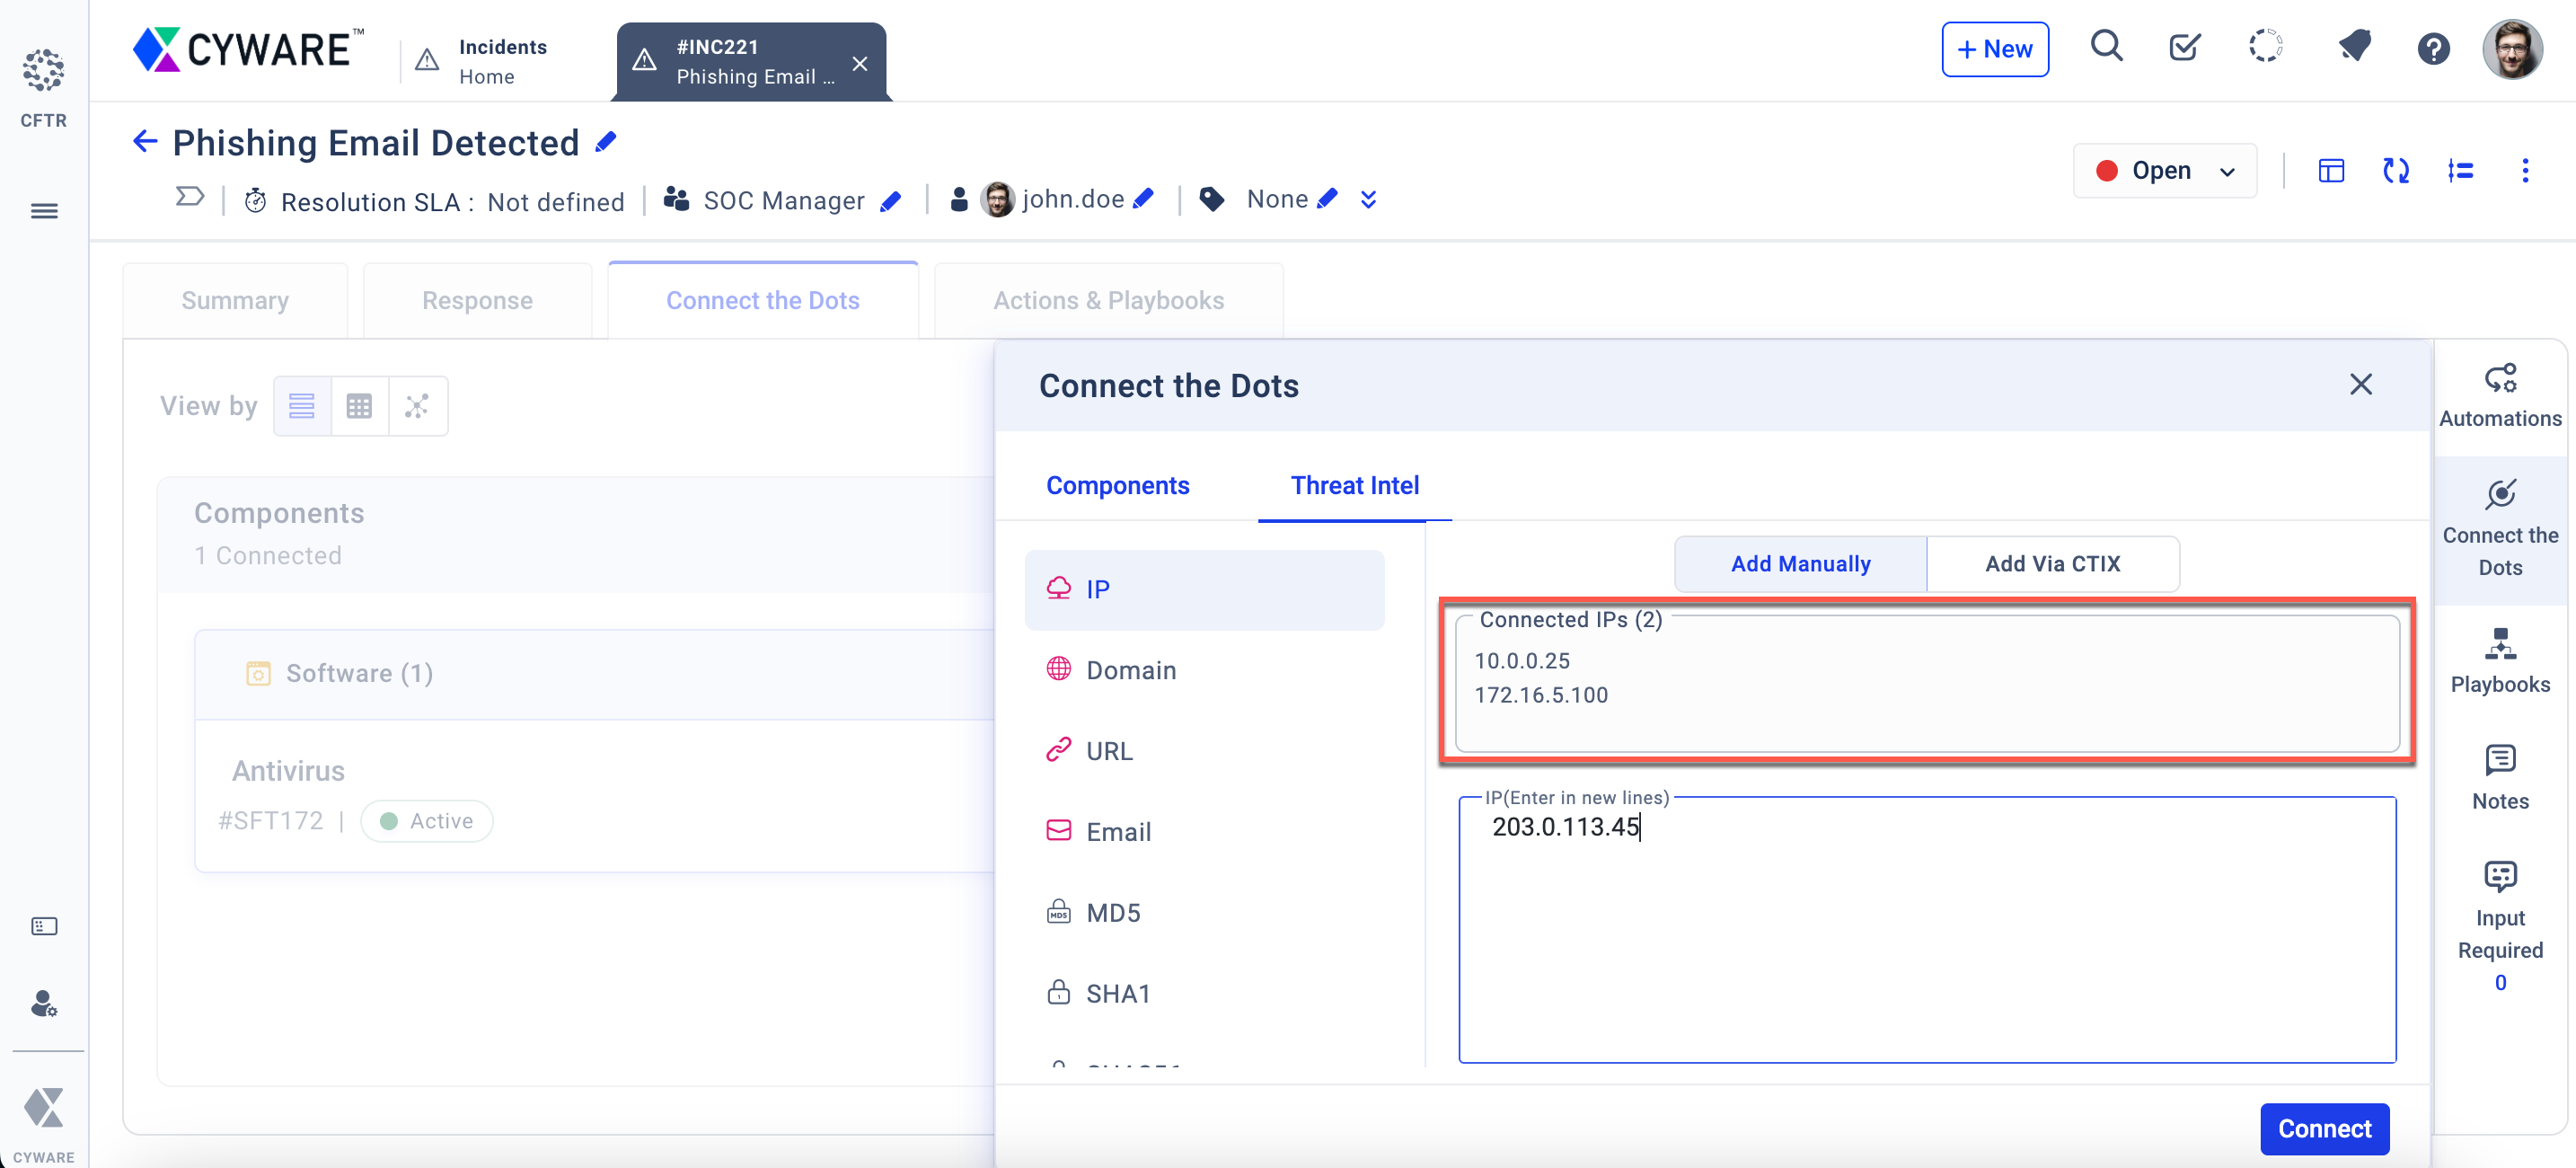The height and width of the screenshot is (1168, 2576).
Task: Edit the incident title pencil icon
Action: 606,143
